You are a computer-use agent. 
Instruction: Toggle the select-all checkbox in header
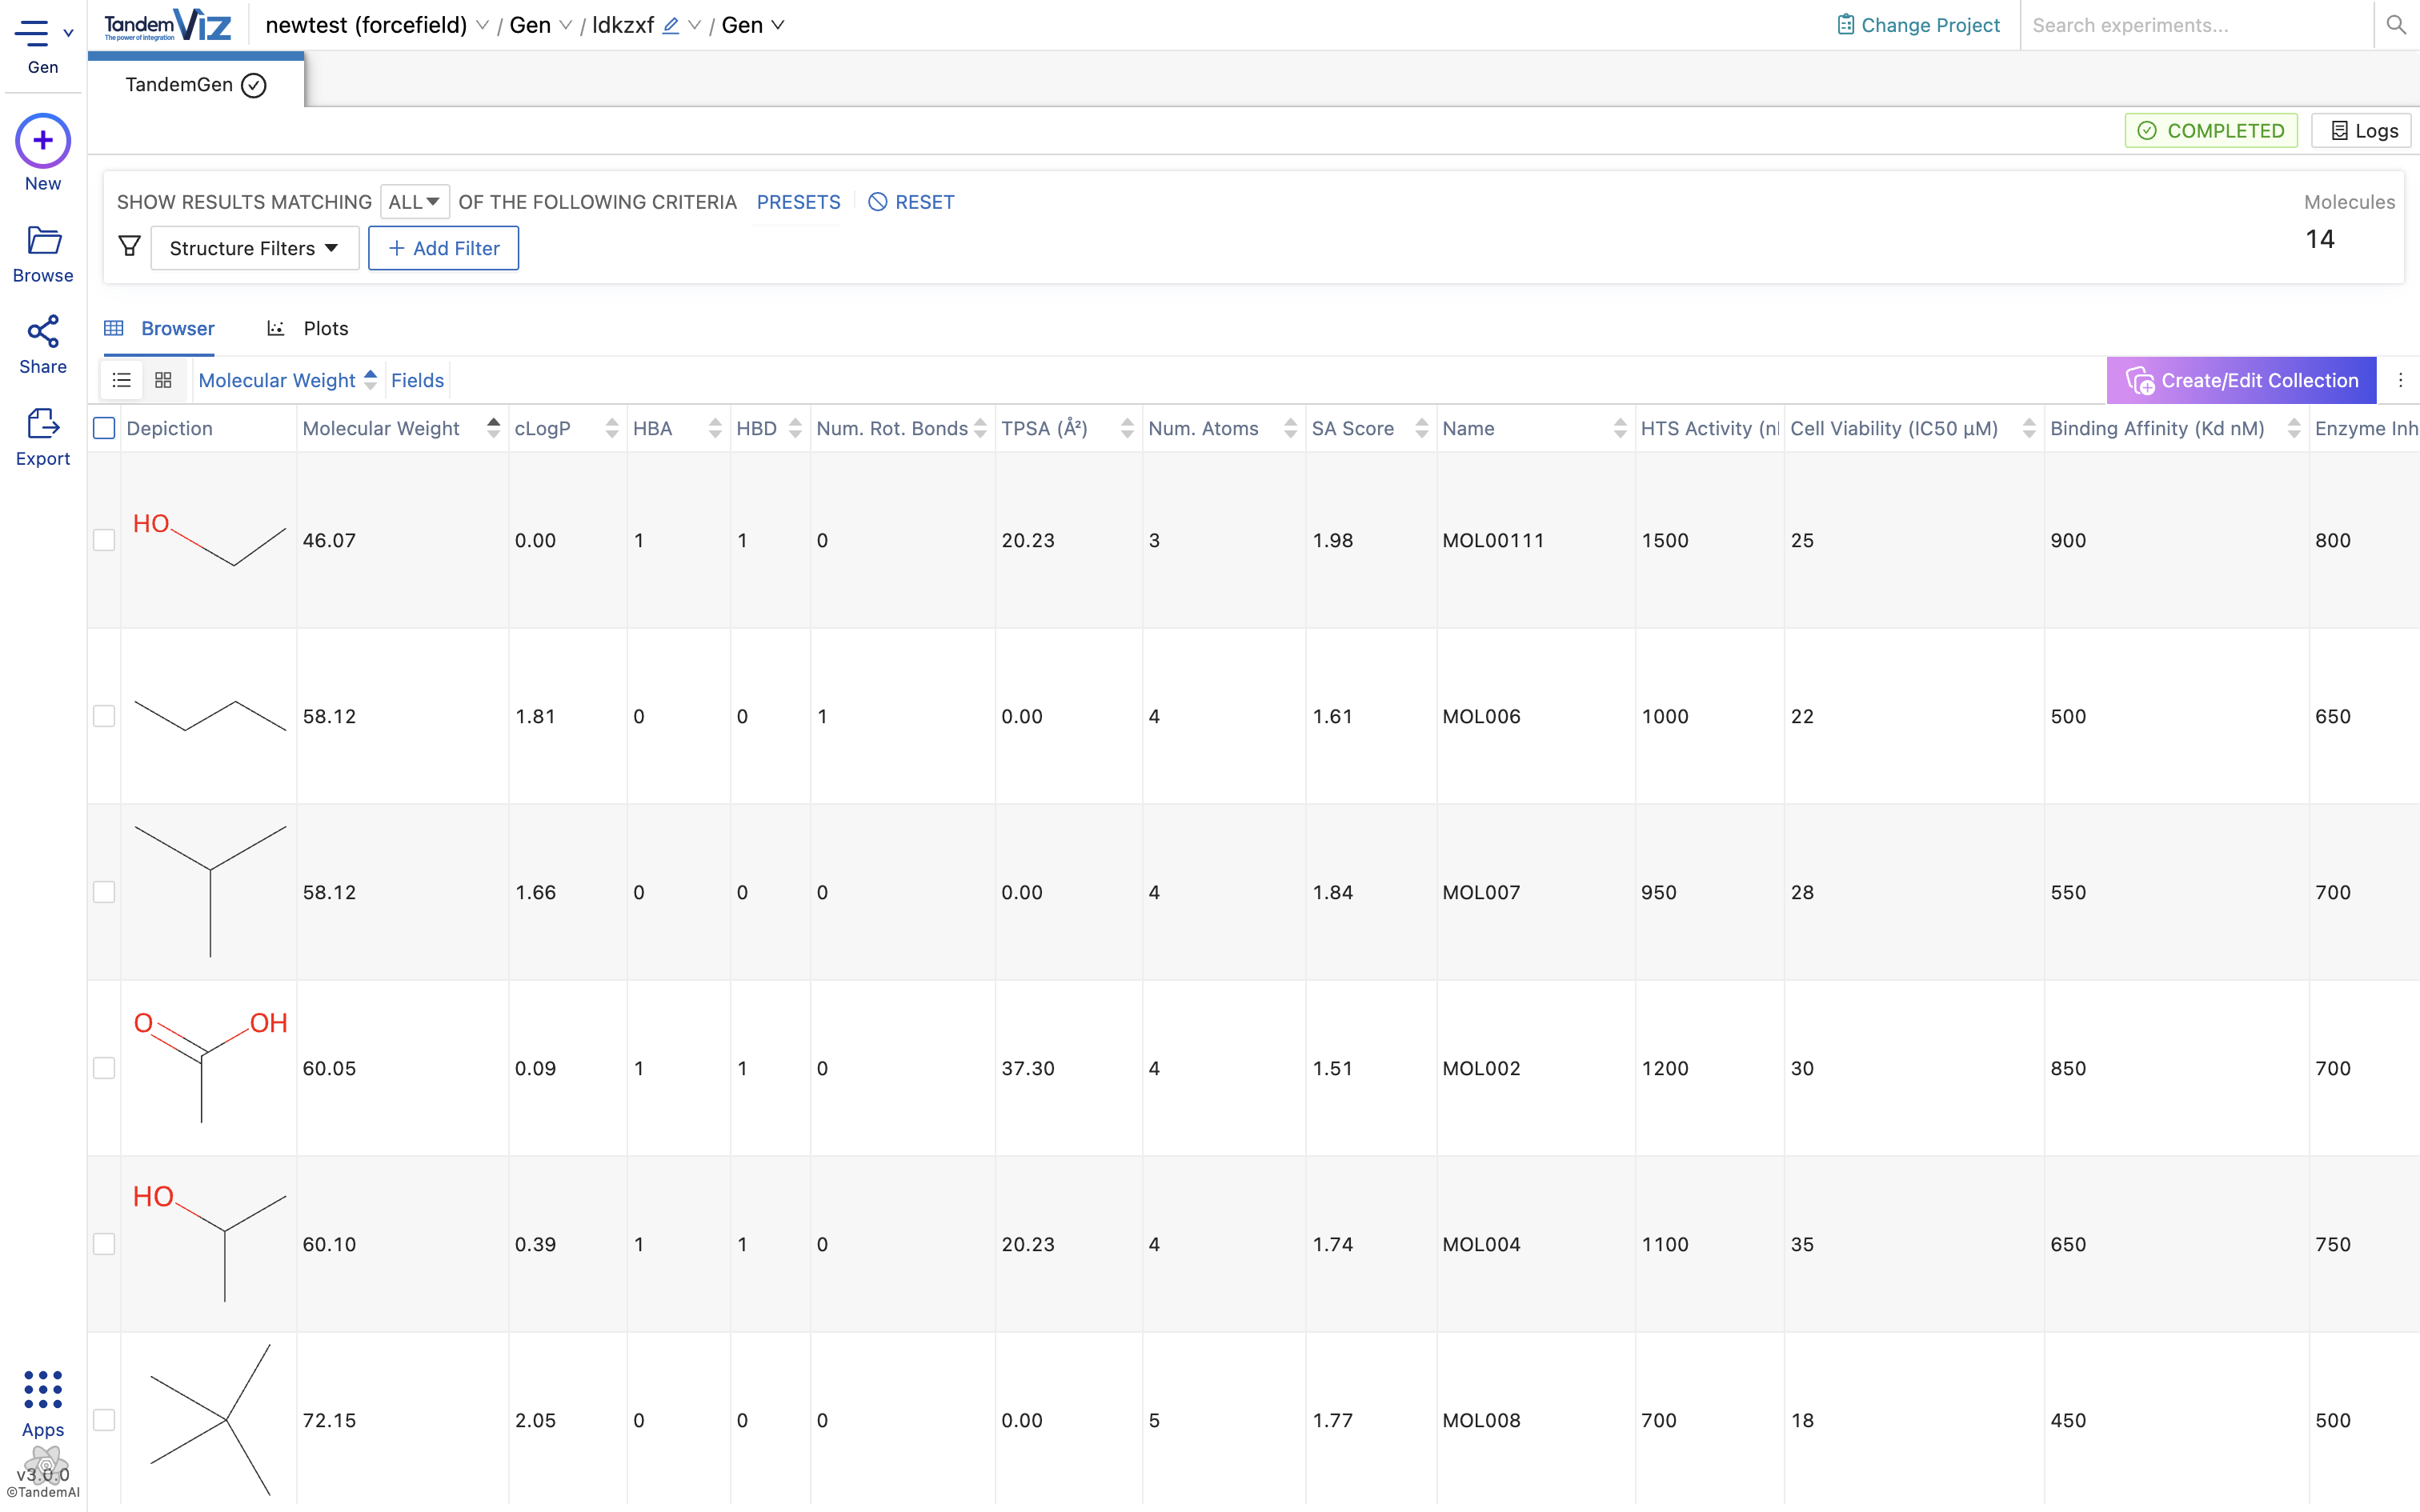point(104,428)
